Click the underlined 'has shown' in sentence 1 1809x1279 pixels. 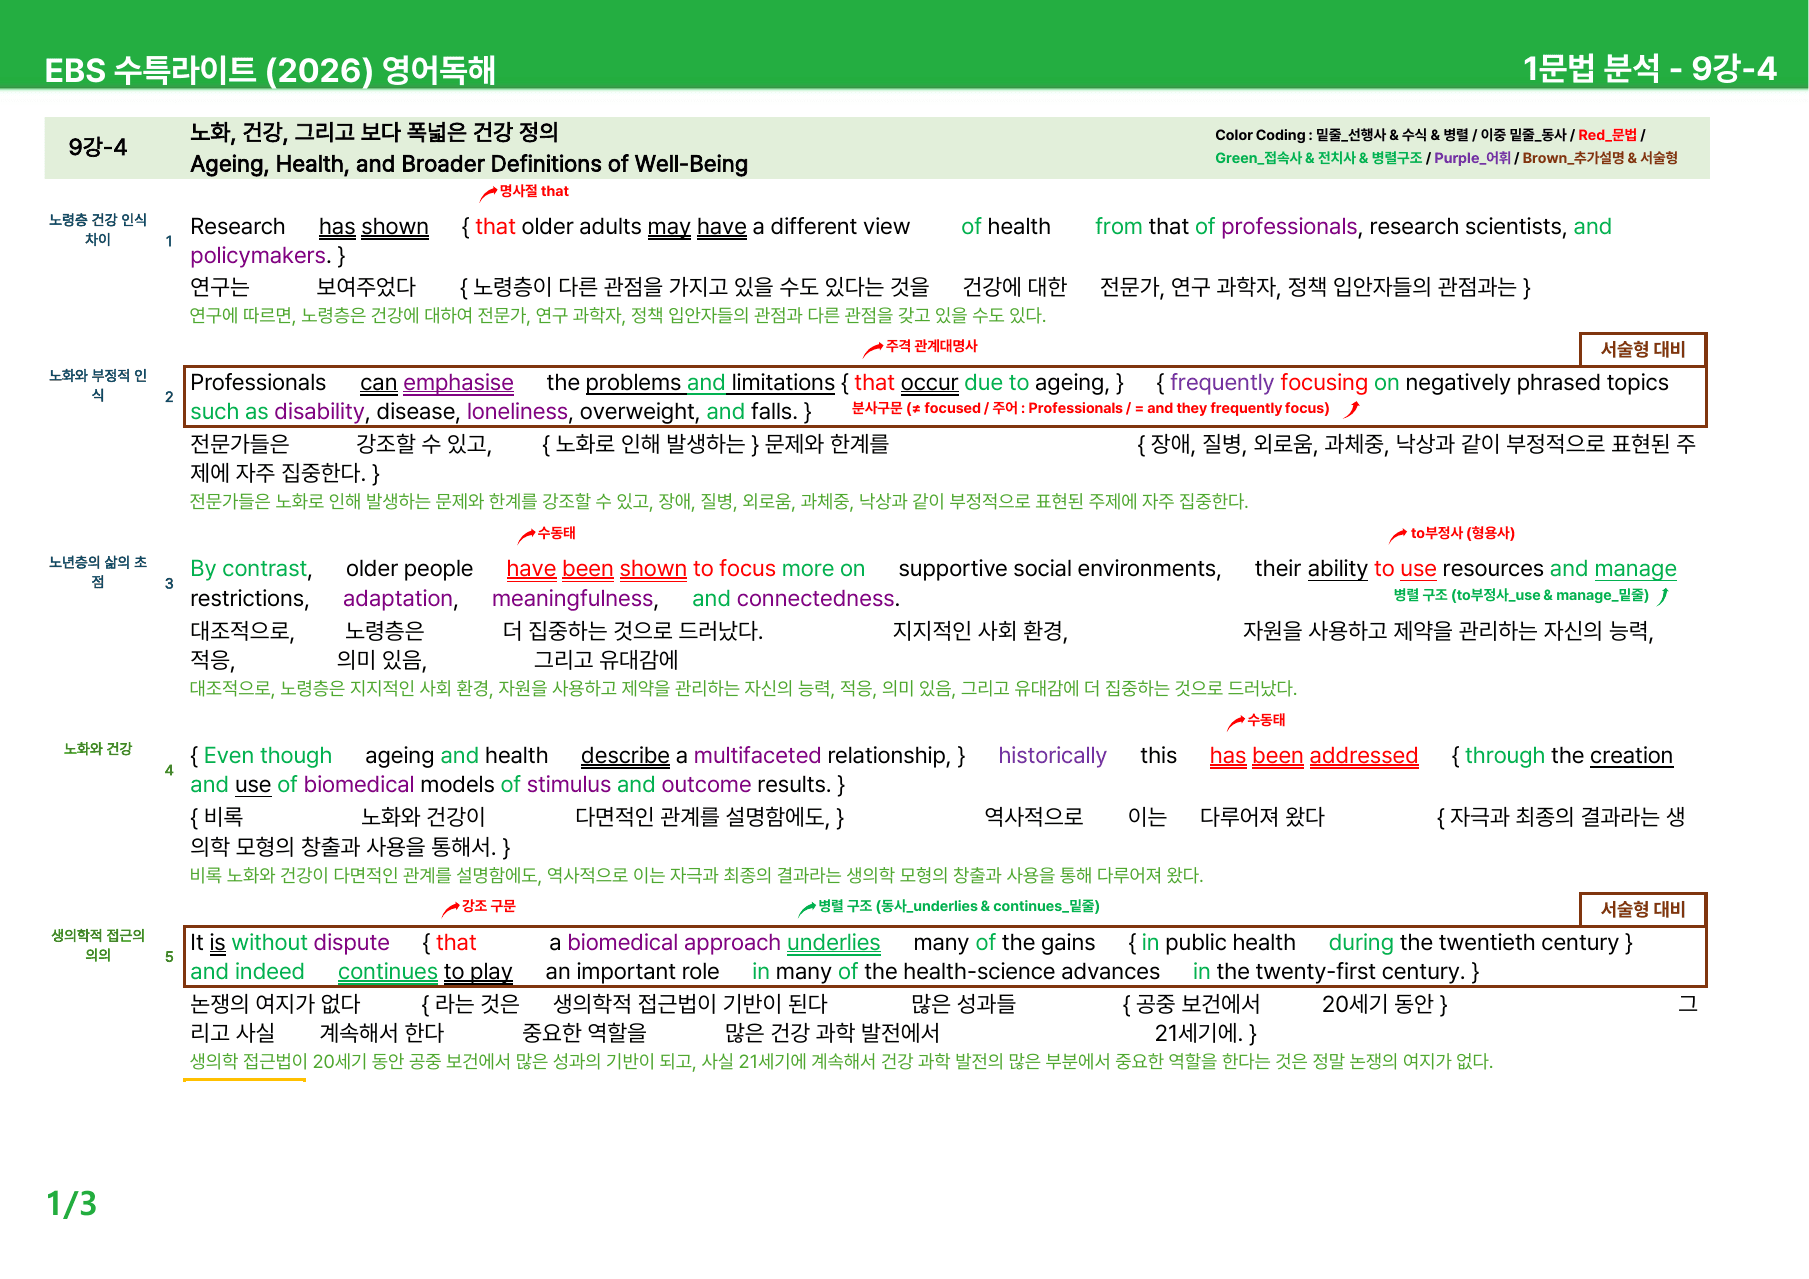coord(373,227)
